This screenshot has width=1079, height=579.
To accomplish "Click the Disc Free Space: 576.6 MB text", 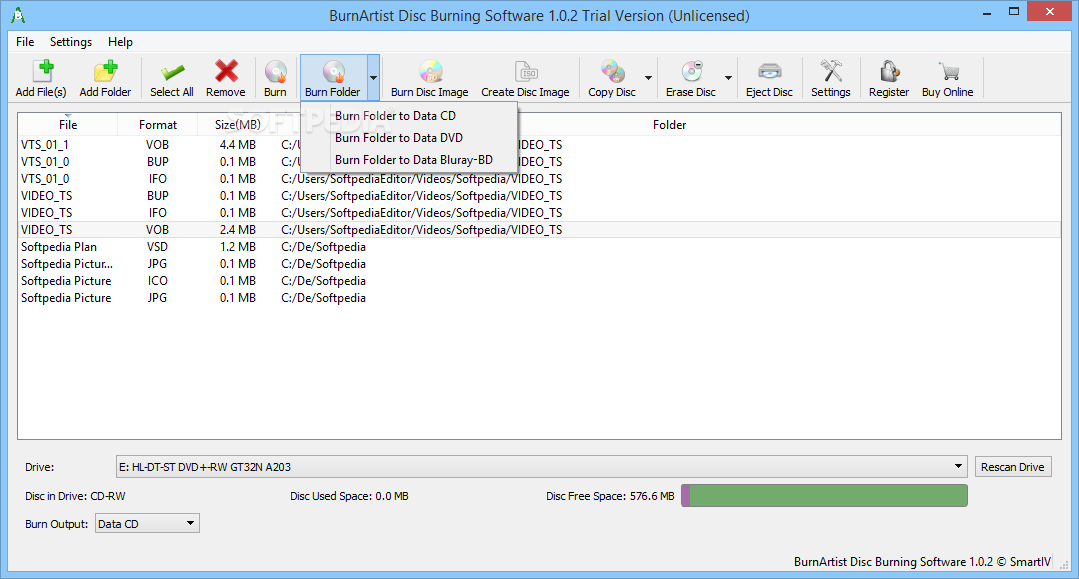I will tap(610, 496).
